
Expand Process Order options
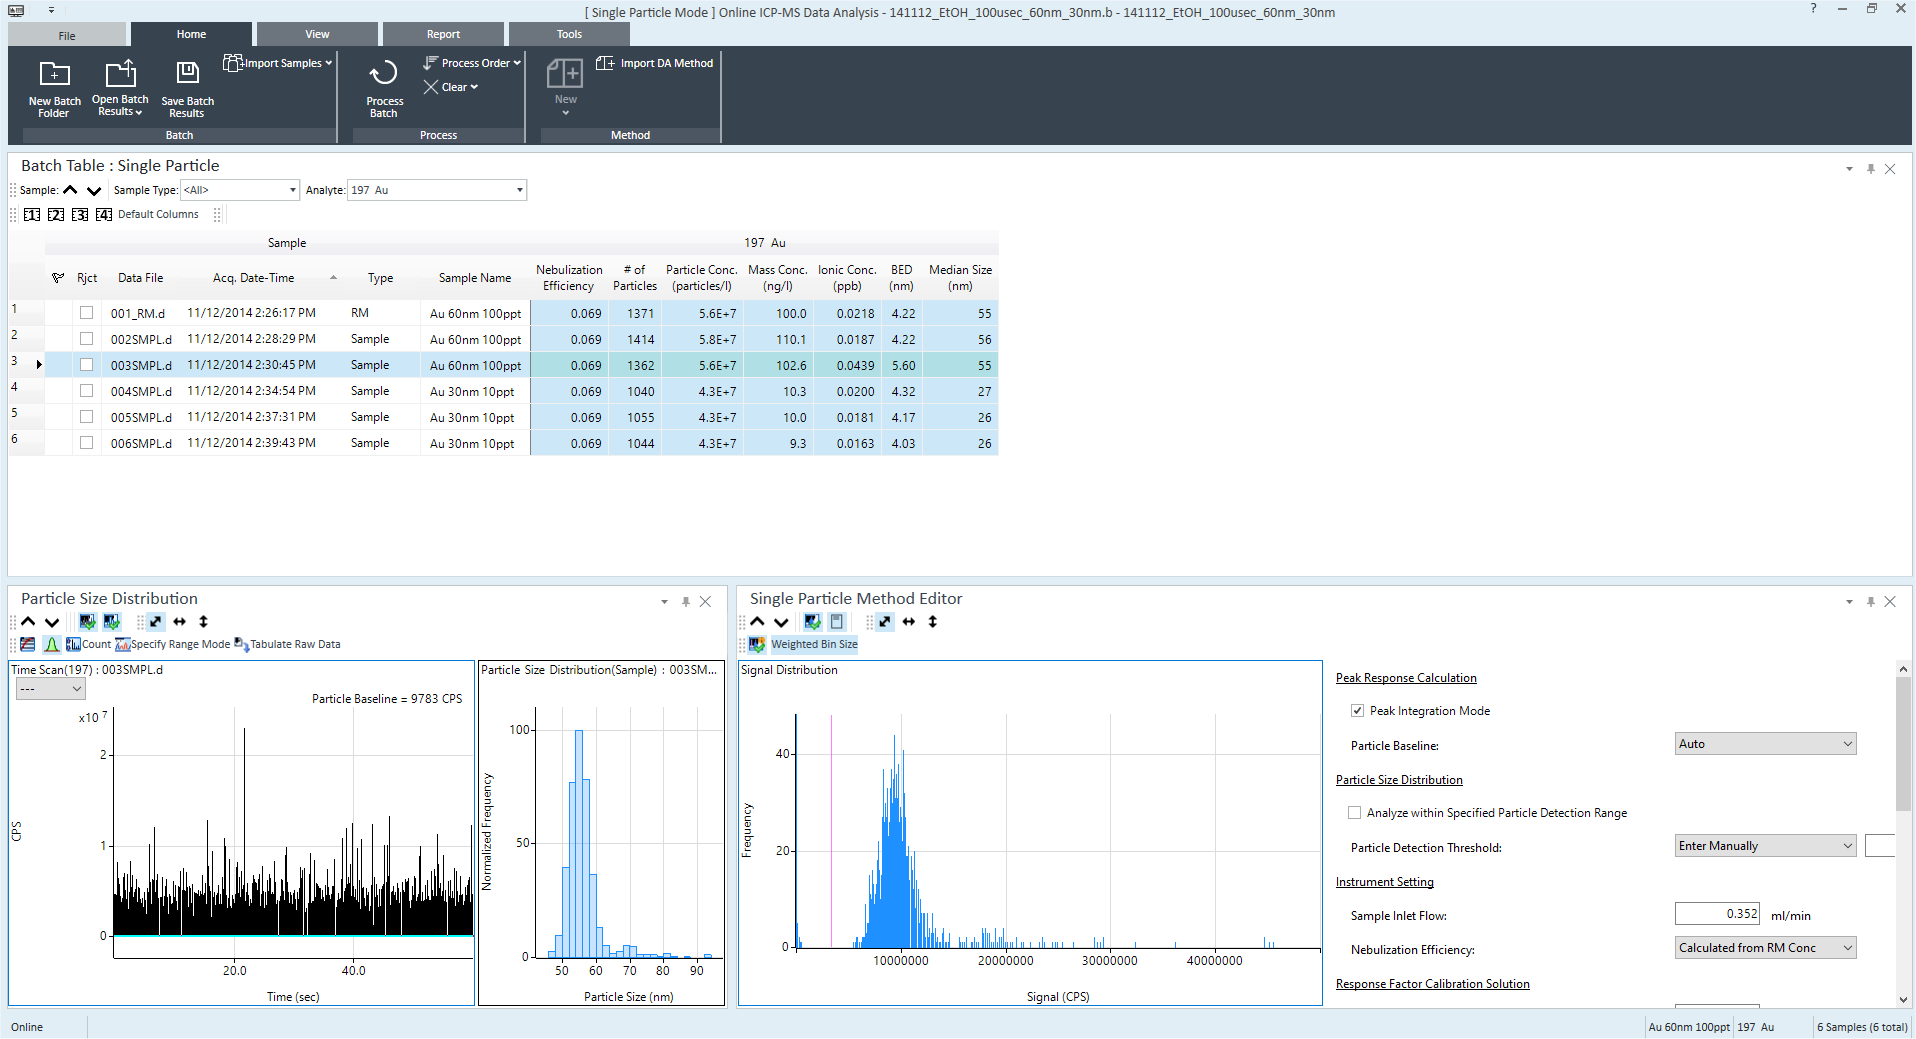(472, 63)
